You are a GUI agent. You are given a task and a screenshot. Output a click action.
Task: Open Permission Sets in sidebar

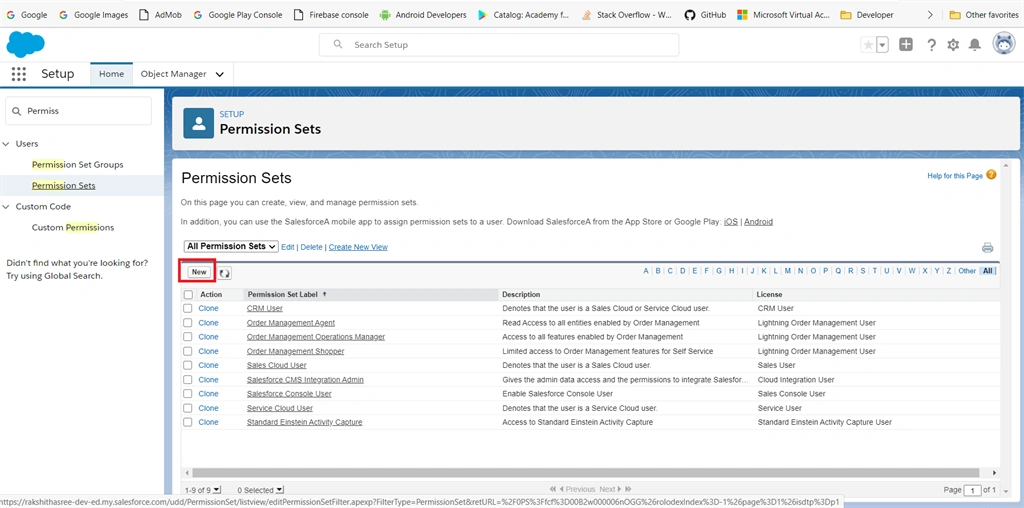(x=63, y=185)
